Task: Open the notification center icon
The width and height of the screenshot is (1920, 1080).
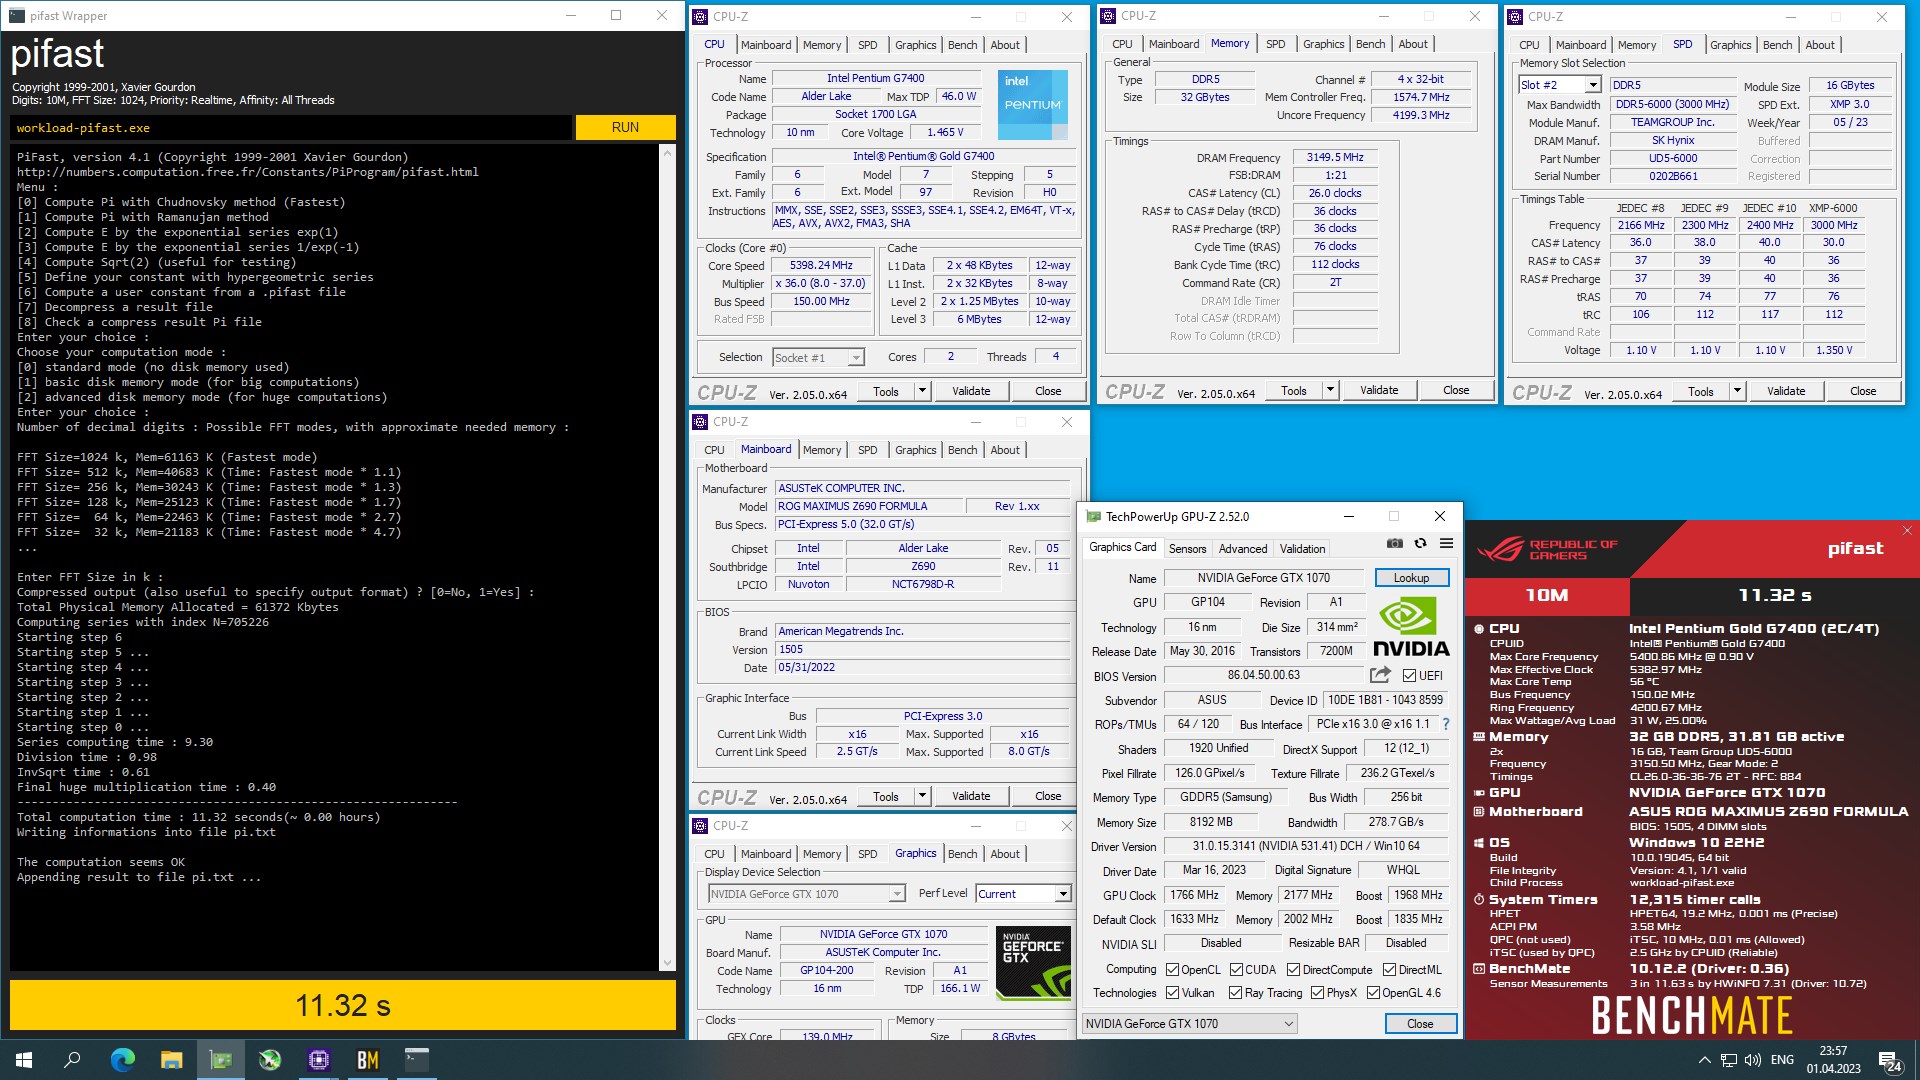Action: [x=1889, y=1061]
